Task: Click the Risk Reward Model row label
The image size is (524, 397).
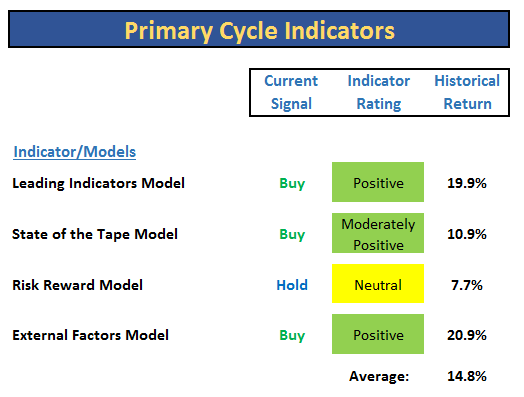Action: click(x=78, y=285)
